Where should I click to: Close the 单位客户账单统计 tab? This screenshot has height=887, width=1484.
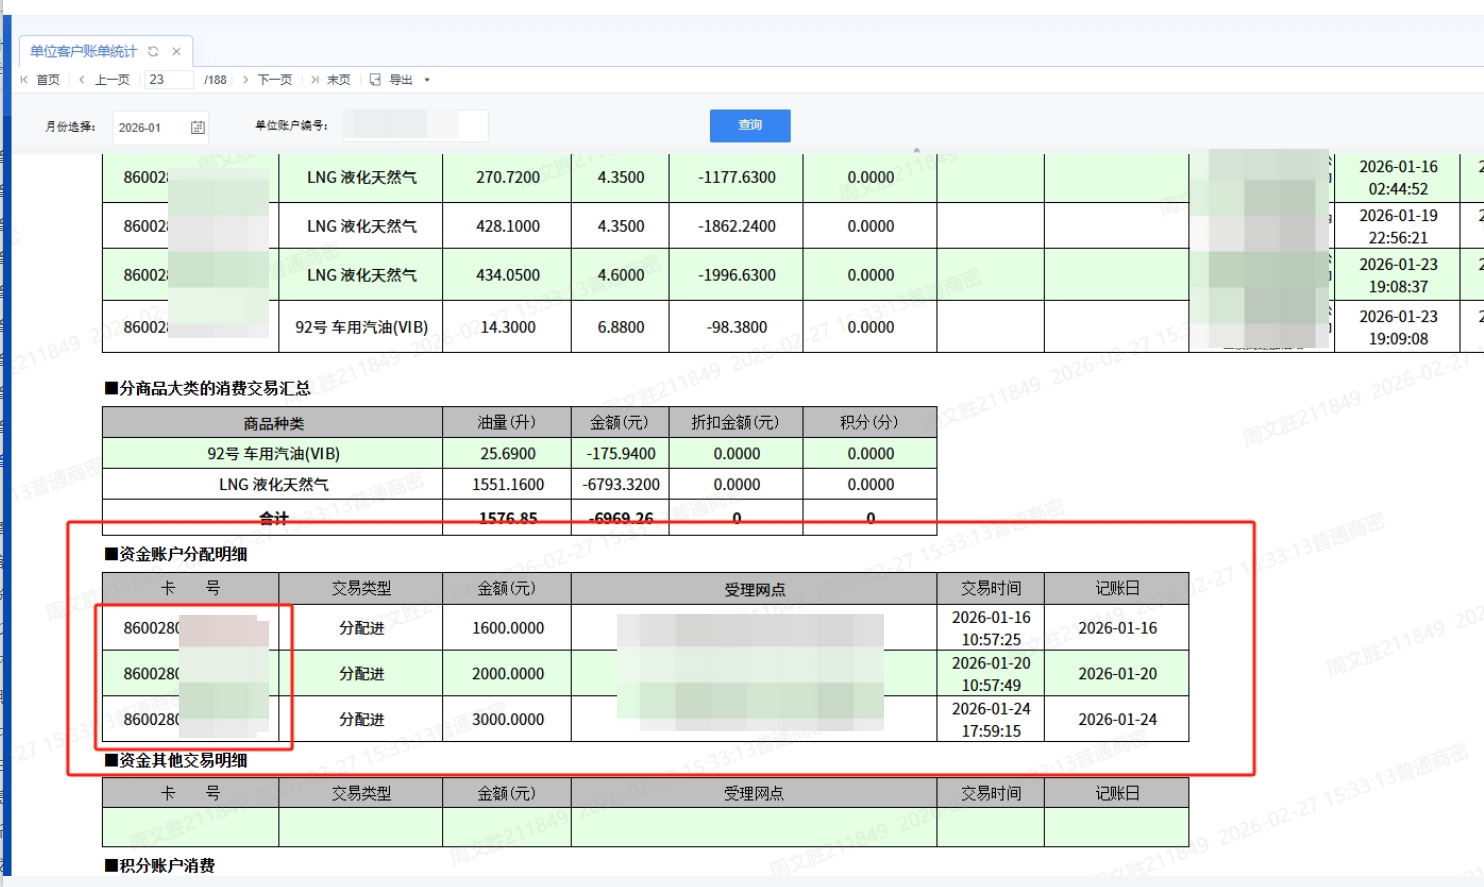[x=176, y=51]
